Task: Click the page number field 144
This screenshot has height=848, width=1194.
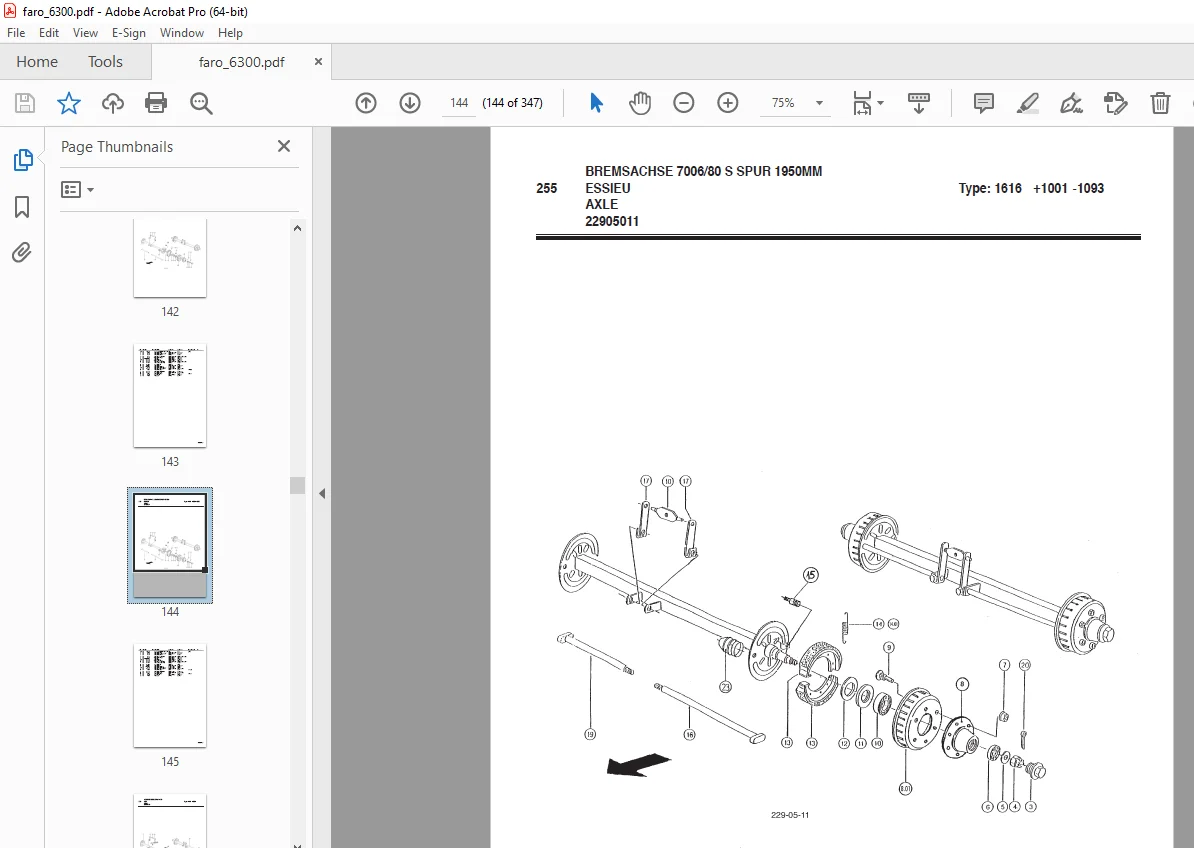Action: pos(459,103)
